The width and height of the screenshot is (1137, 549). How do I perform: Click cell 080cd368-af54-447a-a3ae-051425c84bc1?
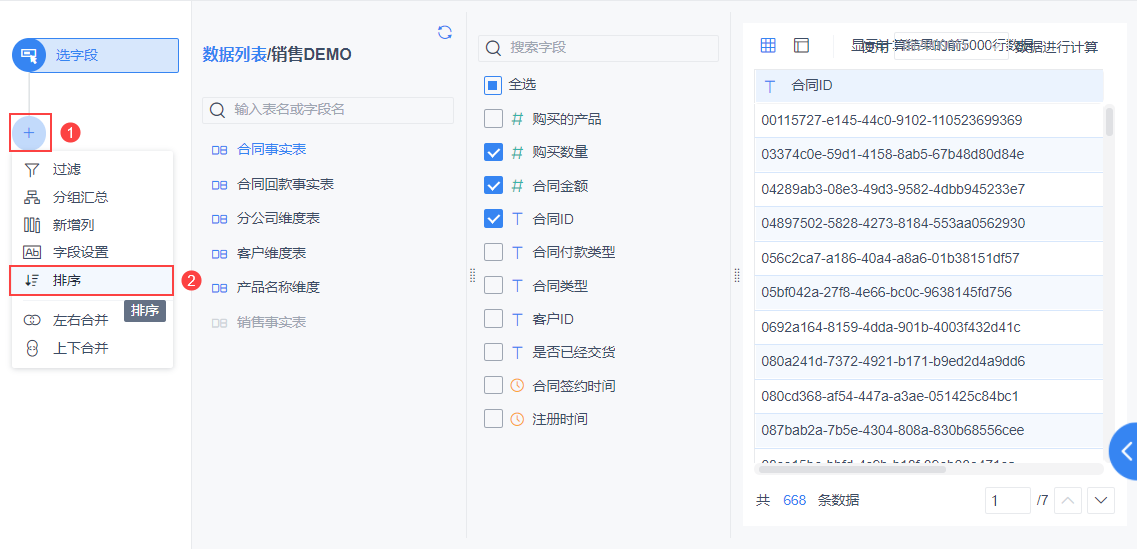click(x=929, y=396)
